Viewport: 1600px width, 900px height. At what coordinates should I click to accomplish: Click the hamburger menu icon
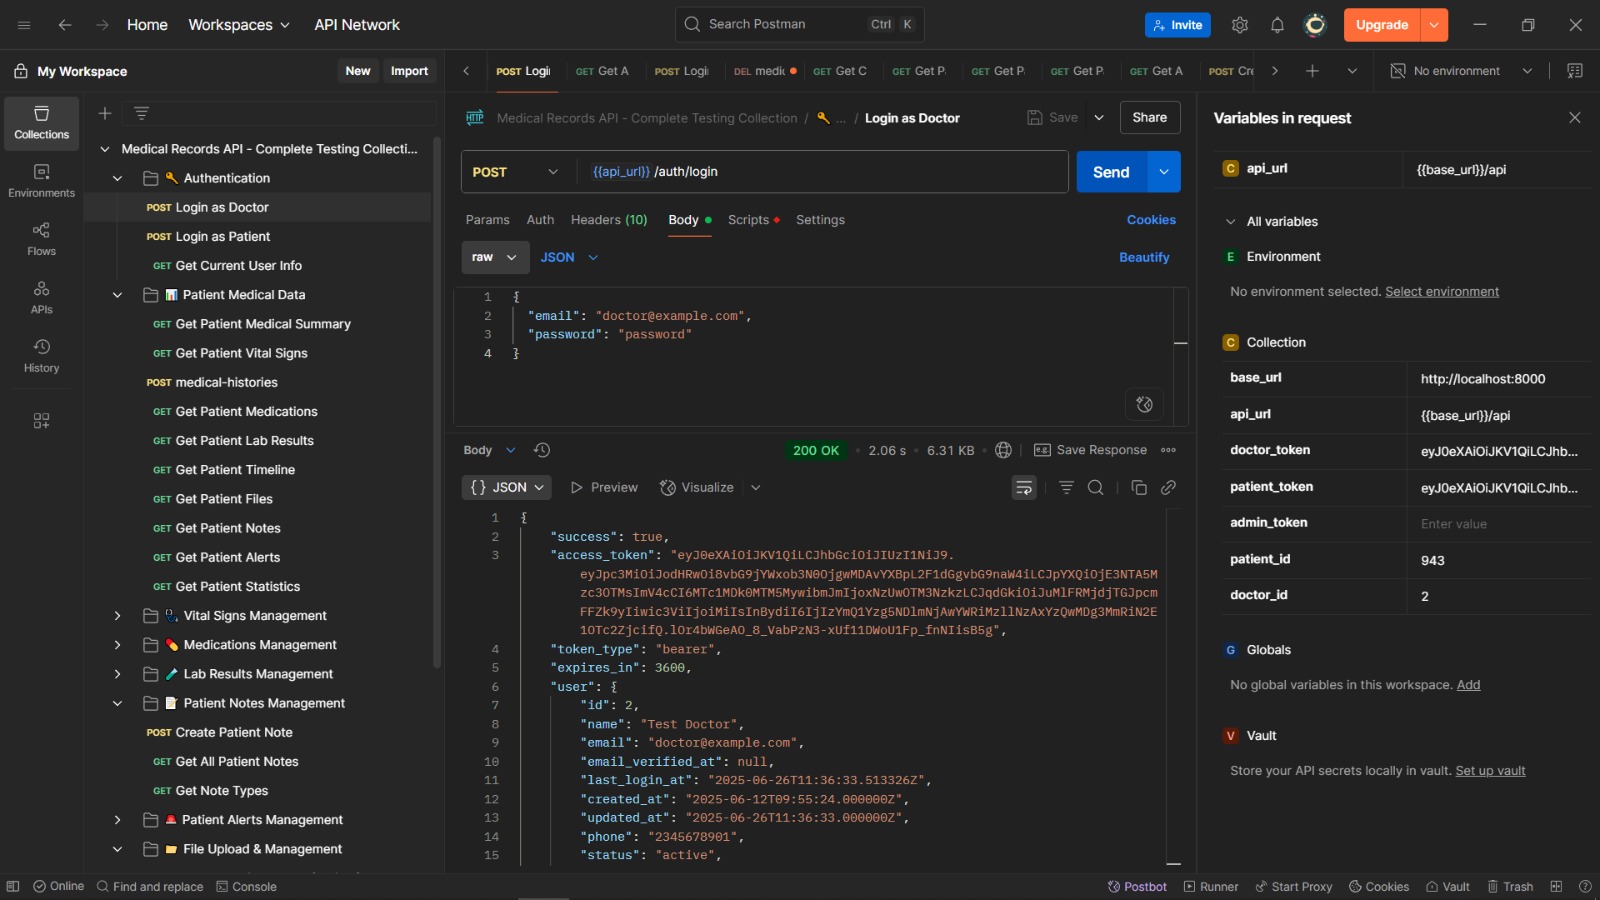[24, 25]
